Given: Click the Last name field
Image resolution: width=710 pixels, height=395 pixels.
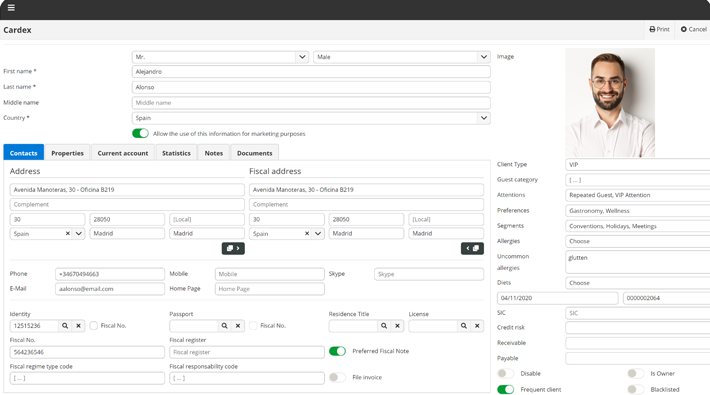Looking at the screenshot, I should [x=311, y=87].
